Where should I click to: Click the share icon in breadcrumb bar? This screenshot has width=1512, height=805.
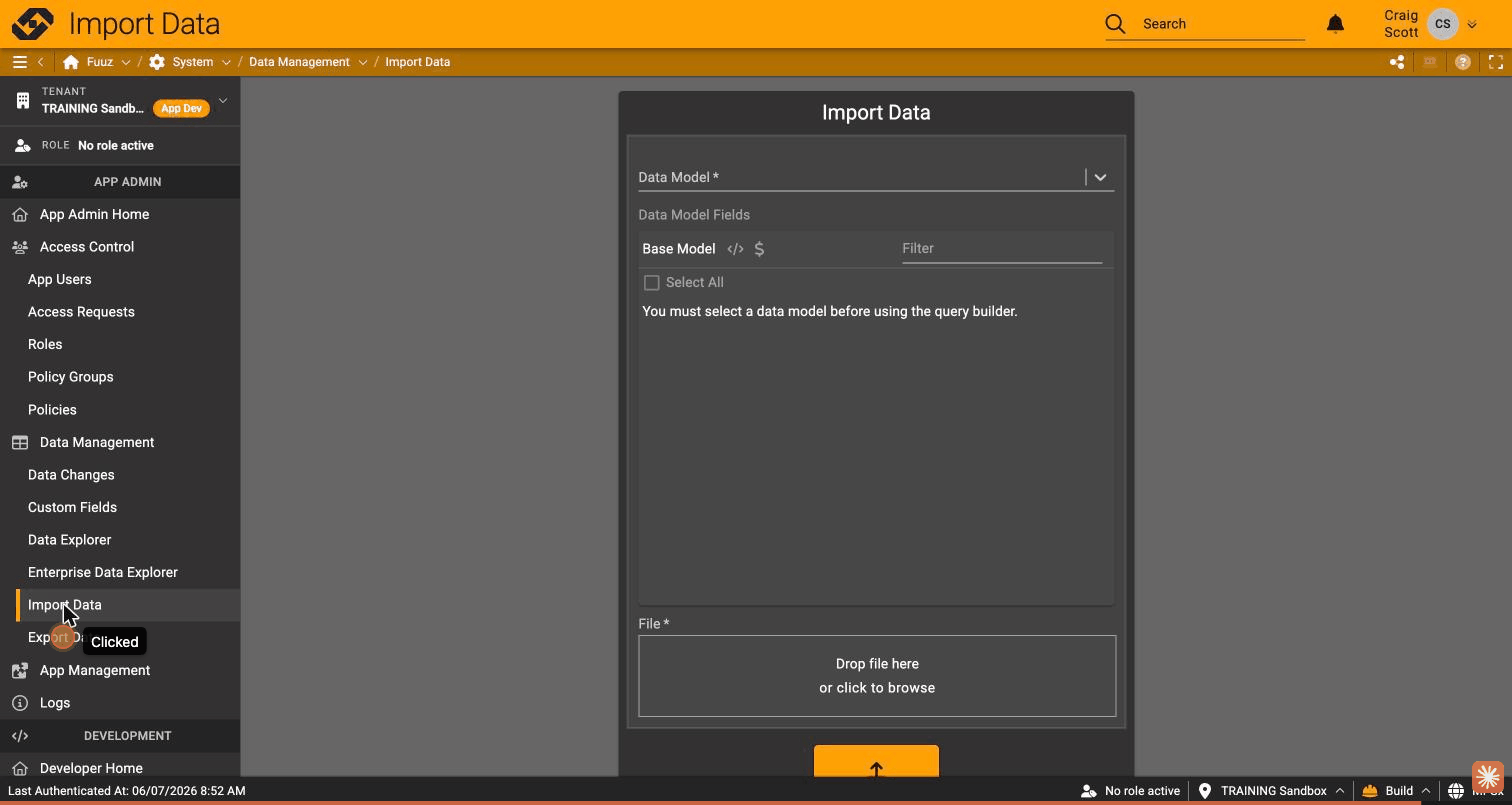tap(1397, 62)
